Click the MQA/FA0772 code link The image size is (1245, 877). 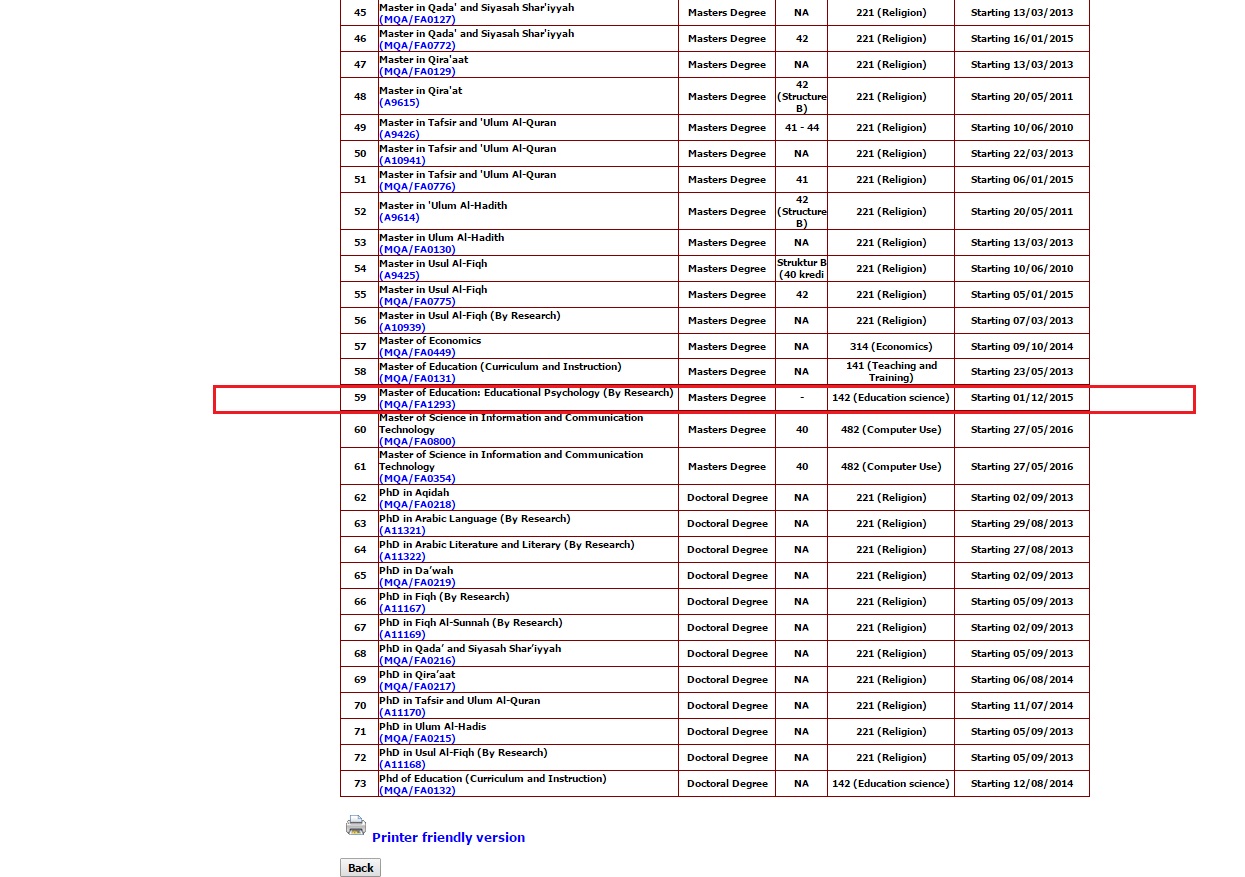pos(417,45)
